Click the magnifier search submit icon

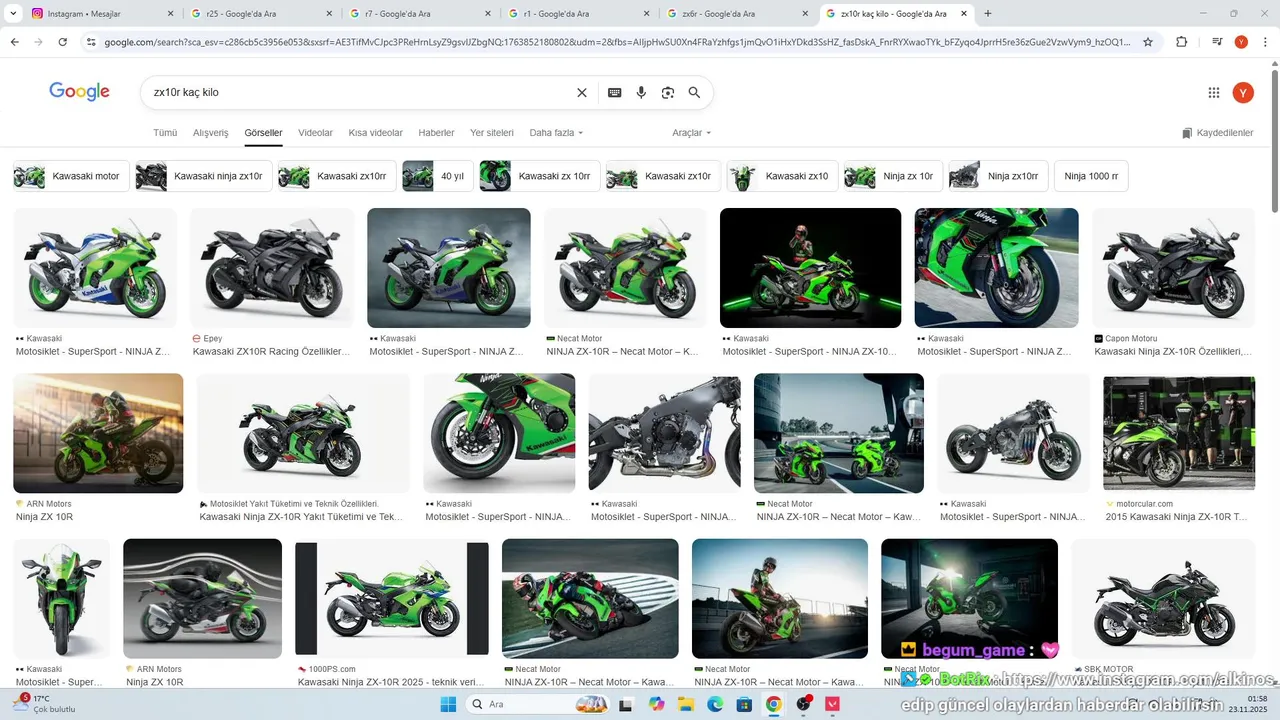click(x=694, y=92)
